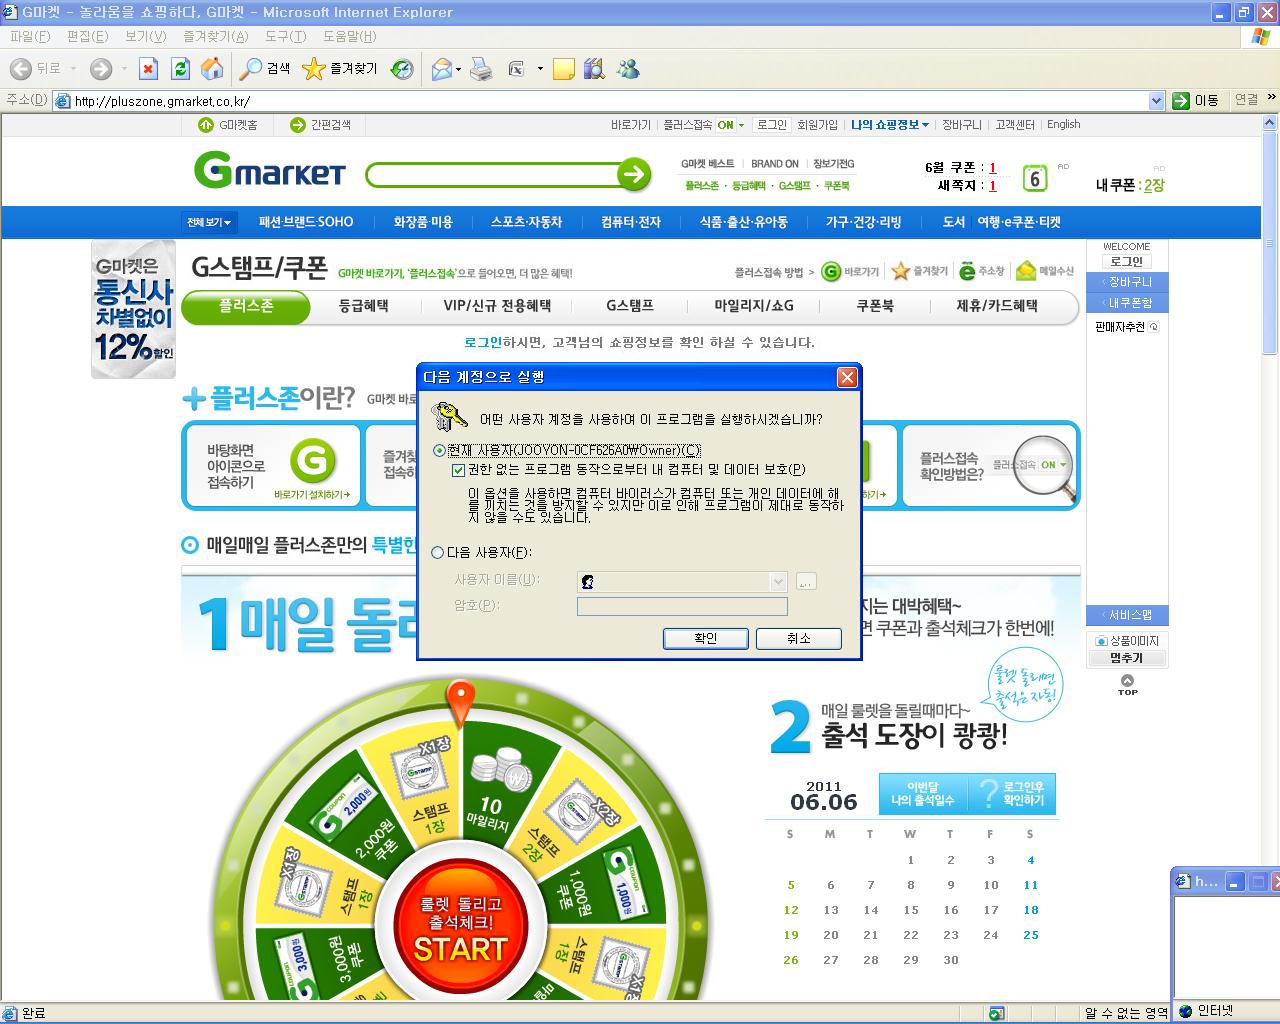Click the 통신사 차별없이 12% banner
Viewport: 1280px width, 1024px height.
pyautogui.click(x=133, y=309)
